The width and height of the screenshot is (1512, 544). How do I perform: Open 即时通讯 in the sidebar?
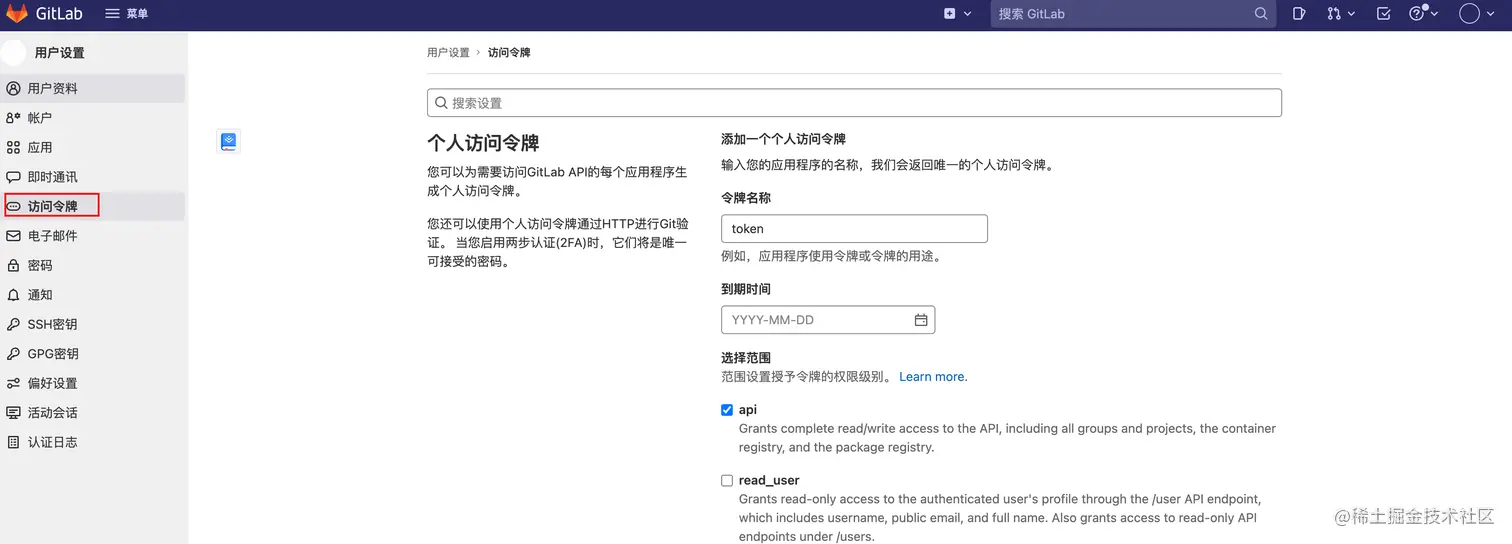[93, 177]
